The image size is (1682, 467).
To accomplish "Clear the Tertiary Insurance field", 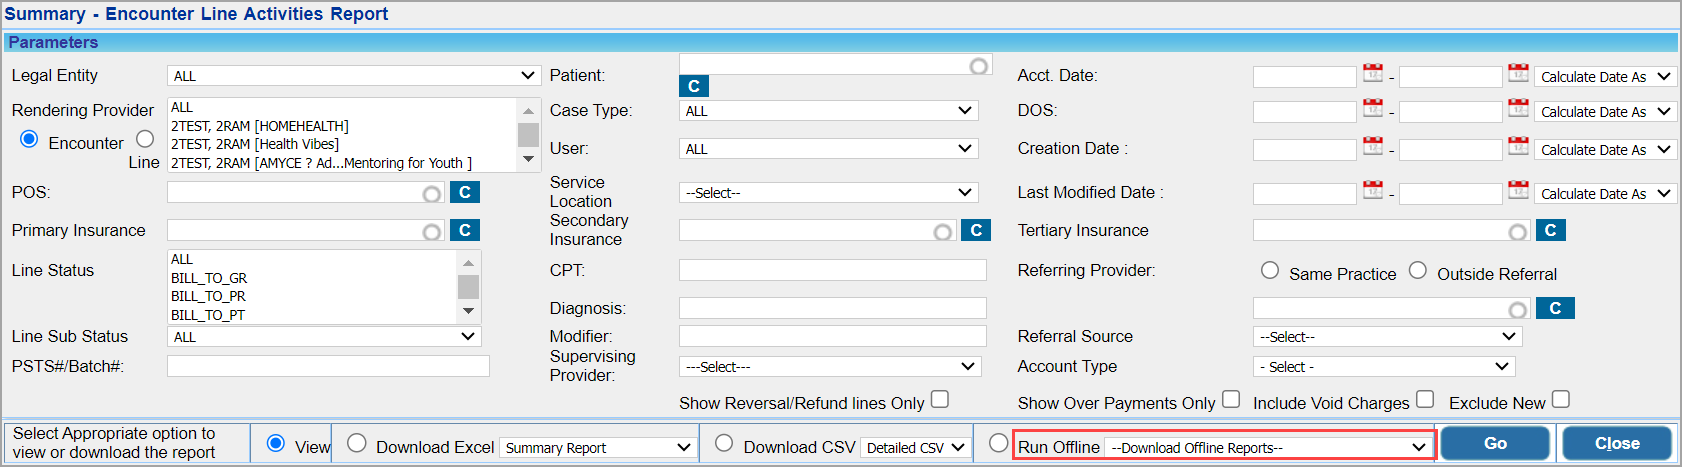I will point(1550,230).
